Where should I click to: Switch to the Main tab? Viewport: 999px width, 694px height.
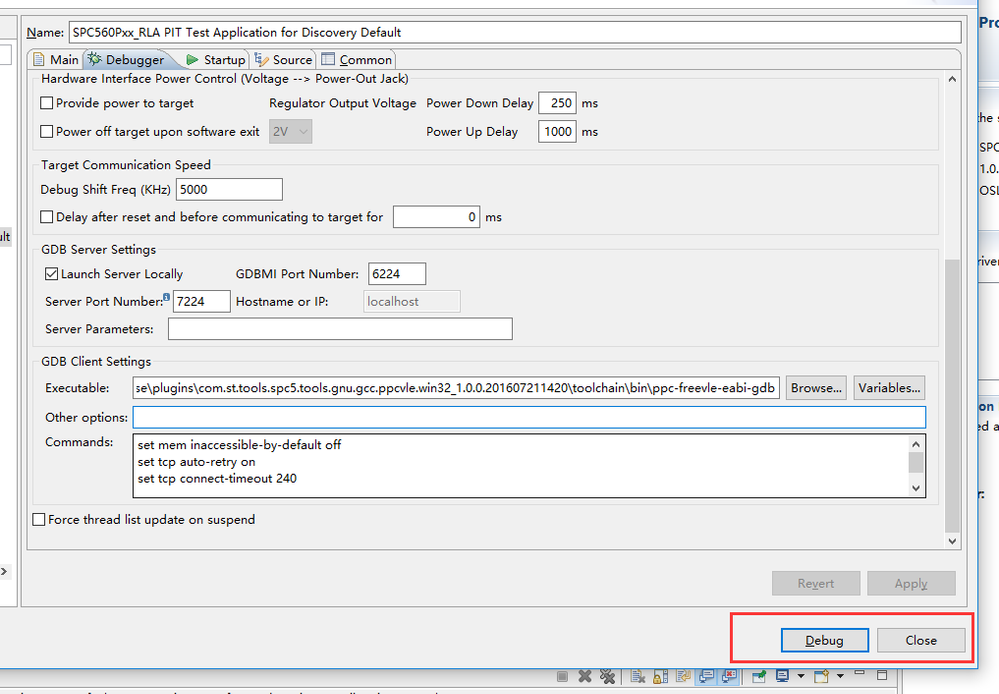tap(56, 59)
